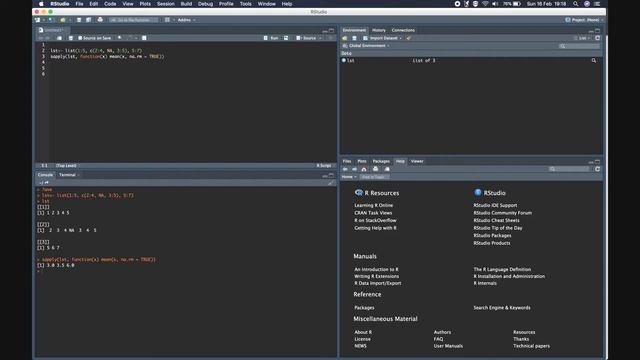This screenshot has width=640, height=360.
Task: Expand the lst object with its toggle
Action: [344, 60]
